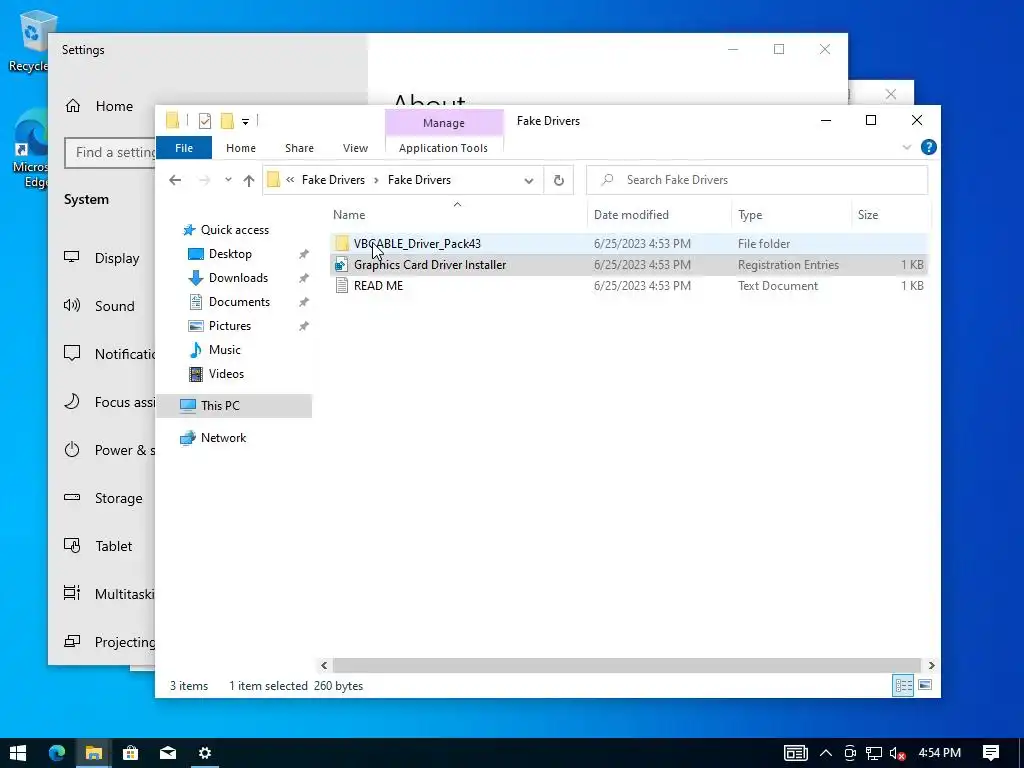Click the Search Fake Drivers input box
Screen dimensions: 1024x768
[x=758, y=180]
